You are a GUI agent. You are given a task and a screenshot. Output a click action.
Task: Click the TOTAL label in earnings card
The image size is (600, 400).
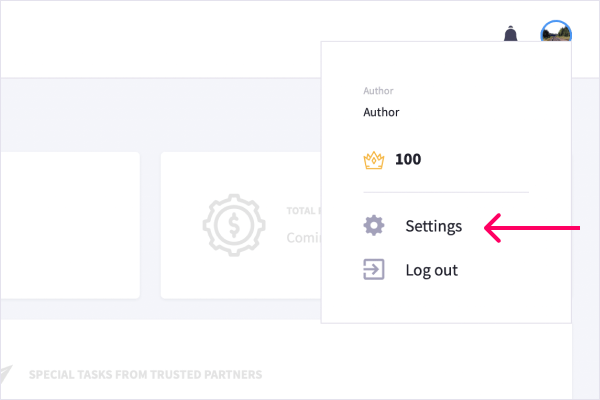(301, 211)
